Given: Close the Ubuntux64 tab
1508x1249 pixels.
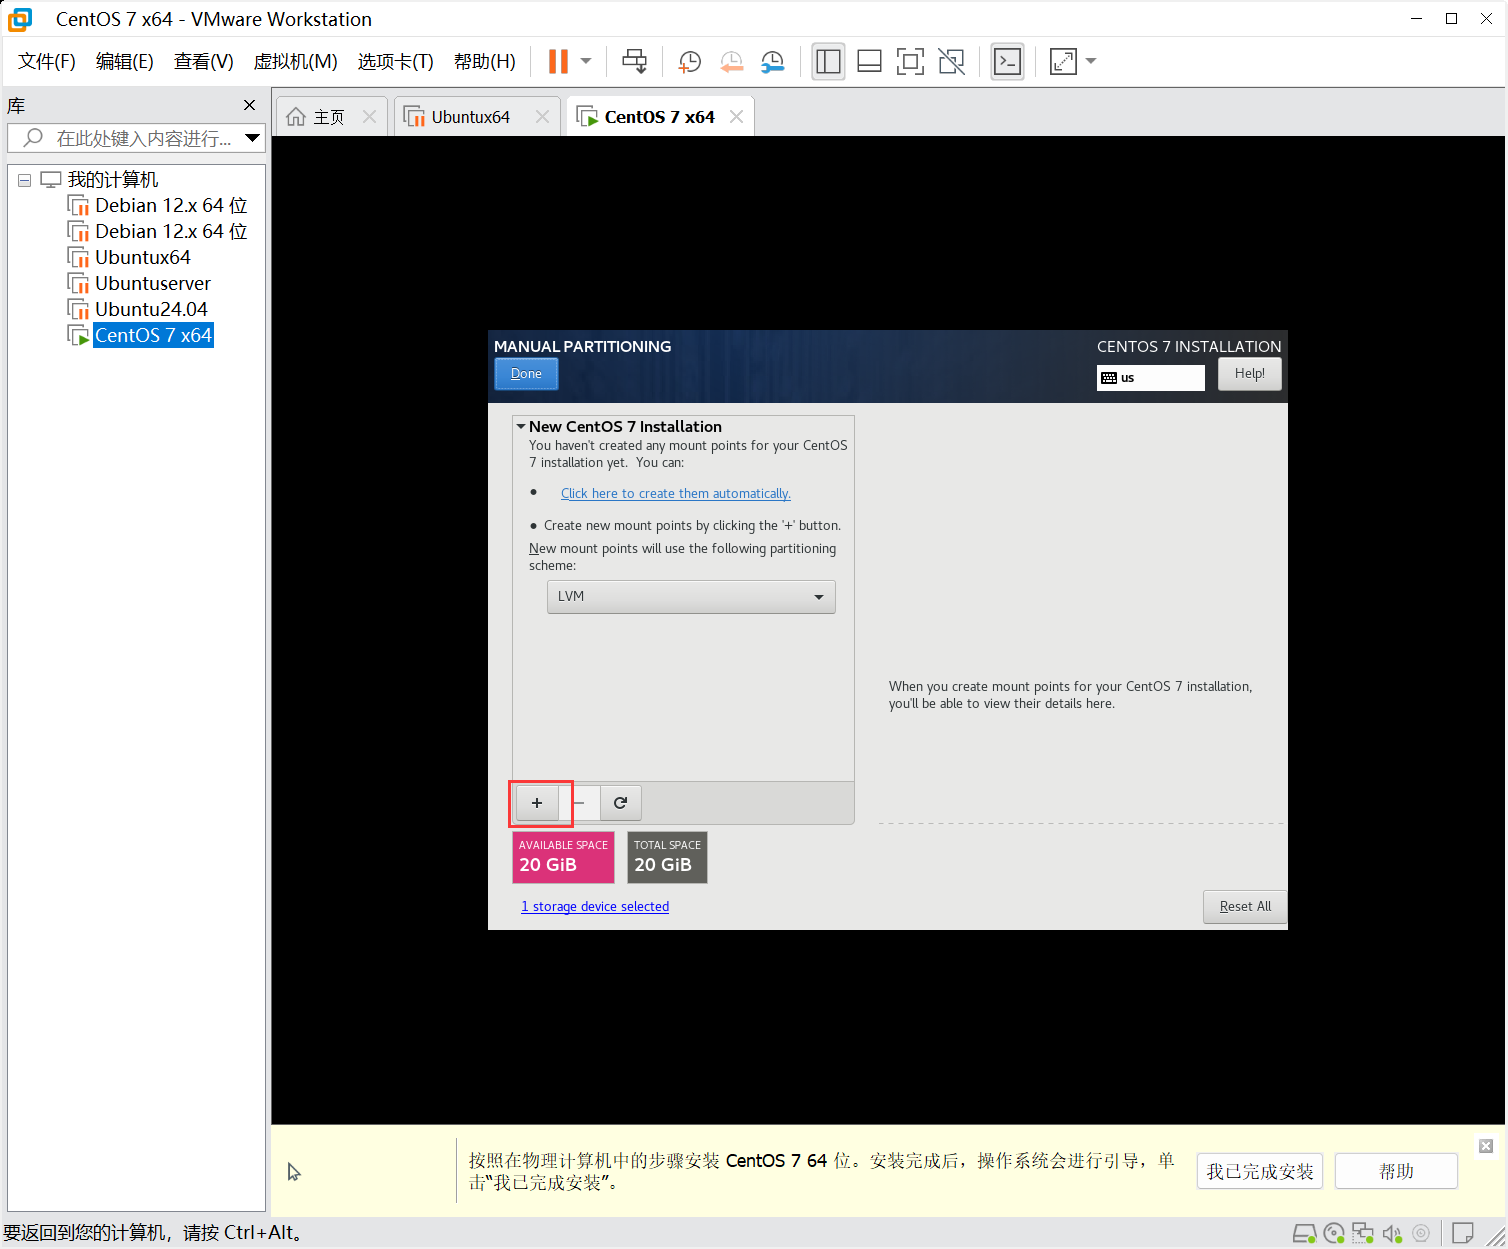Looking at the screenshot, I should pyautogui.click(x=542, y=117).
